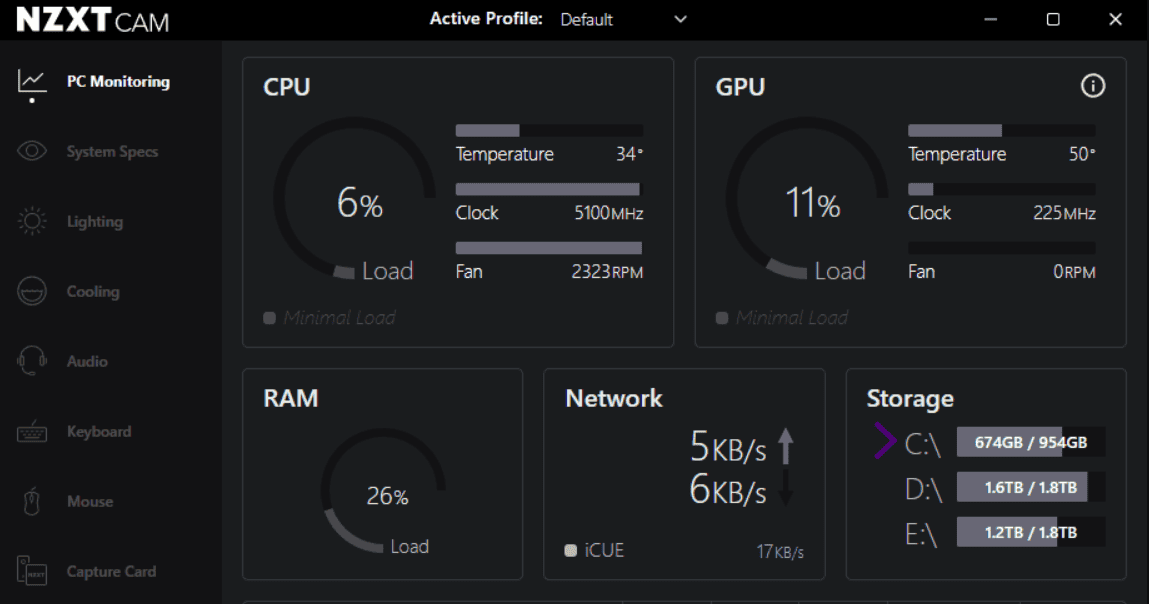The image size is (1149, 604).
Task: Click the GPU info icon
Action: (x=1093, y=87)
